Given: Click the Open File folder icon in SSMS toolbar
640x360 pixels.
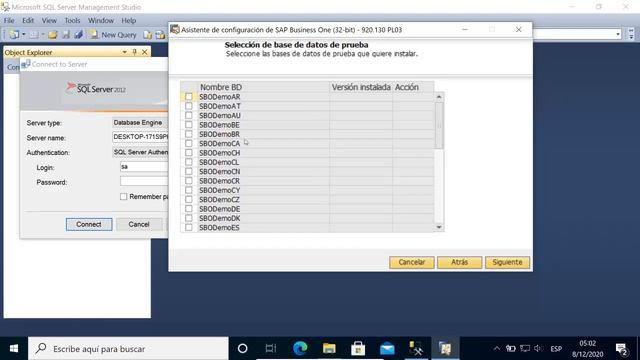Looking at the screenshot, I should click(53, 35).
